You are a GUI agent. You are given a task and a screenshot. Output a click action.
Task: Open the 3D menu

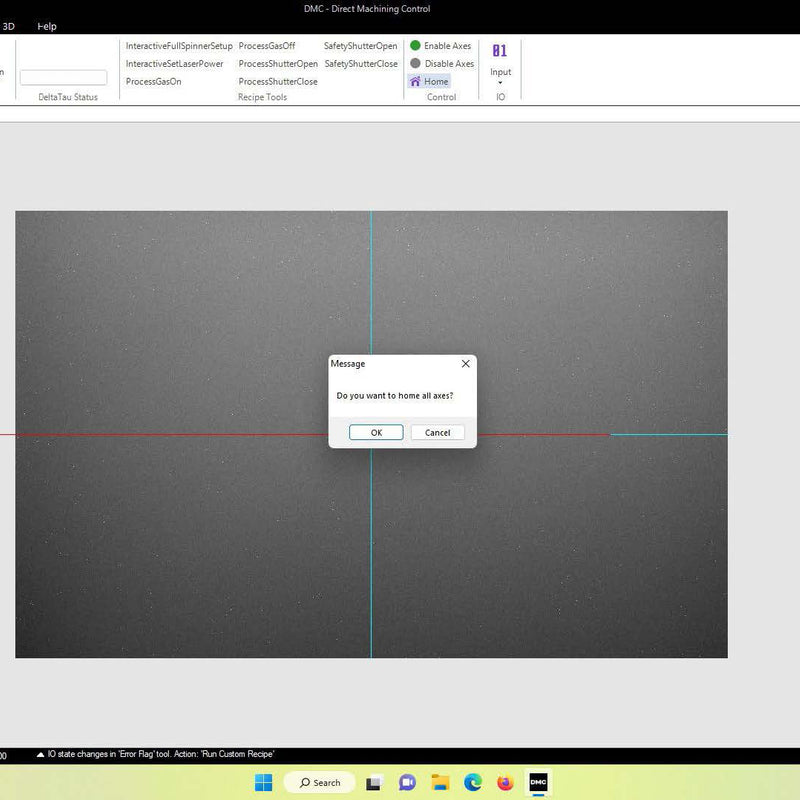coord(8,27)
